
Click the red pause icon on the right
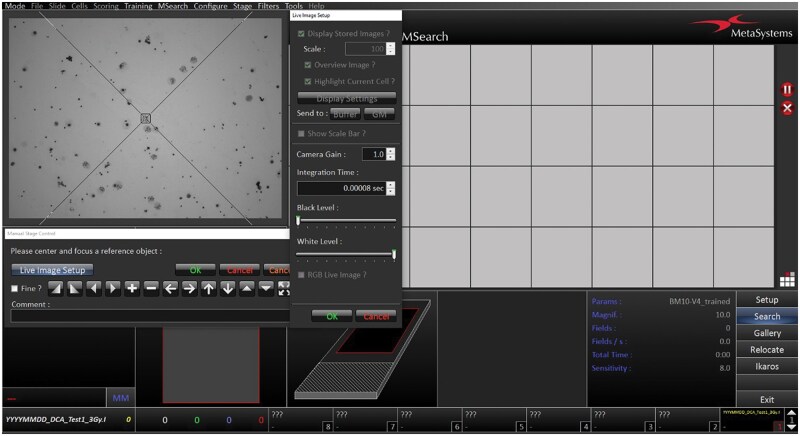786,90
